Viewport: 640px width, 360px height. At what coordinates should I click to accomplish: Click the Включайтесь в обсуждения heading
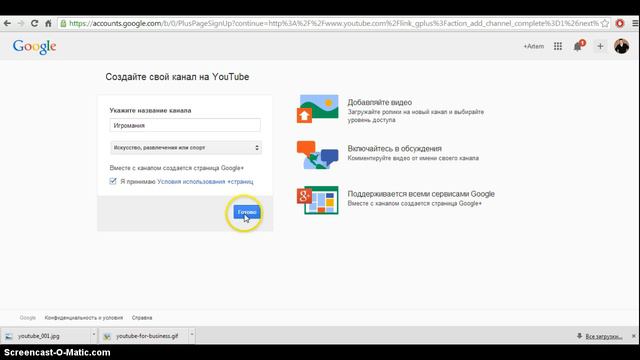pyautogui.click(x=394, y=149)
